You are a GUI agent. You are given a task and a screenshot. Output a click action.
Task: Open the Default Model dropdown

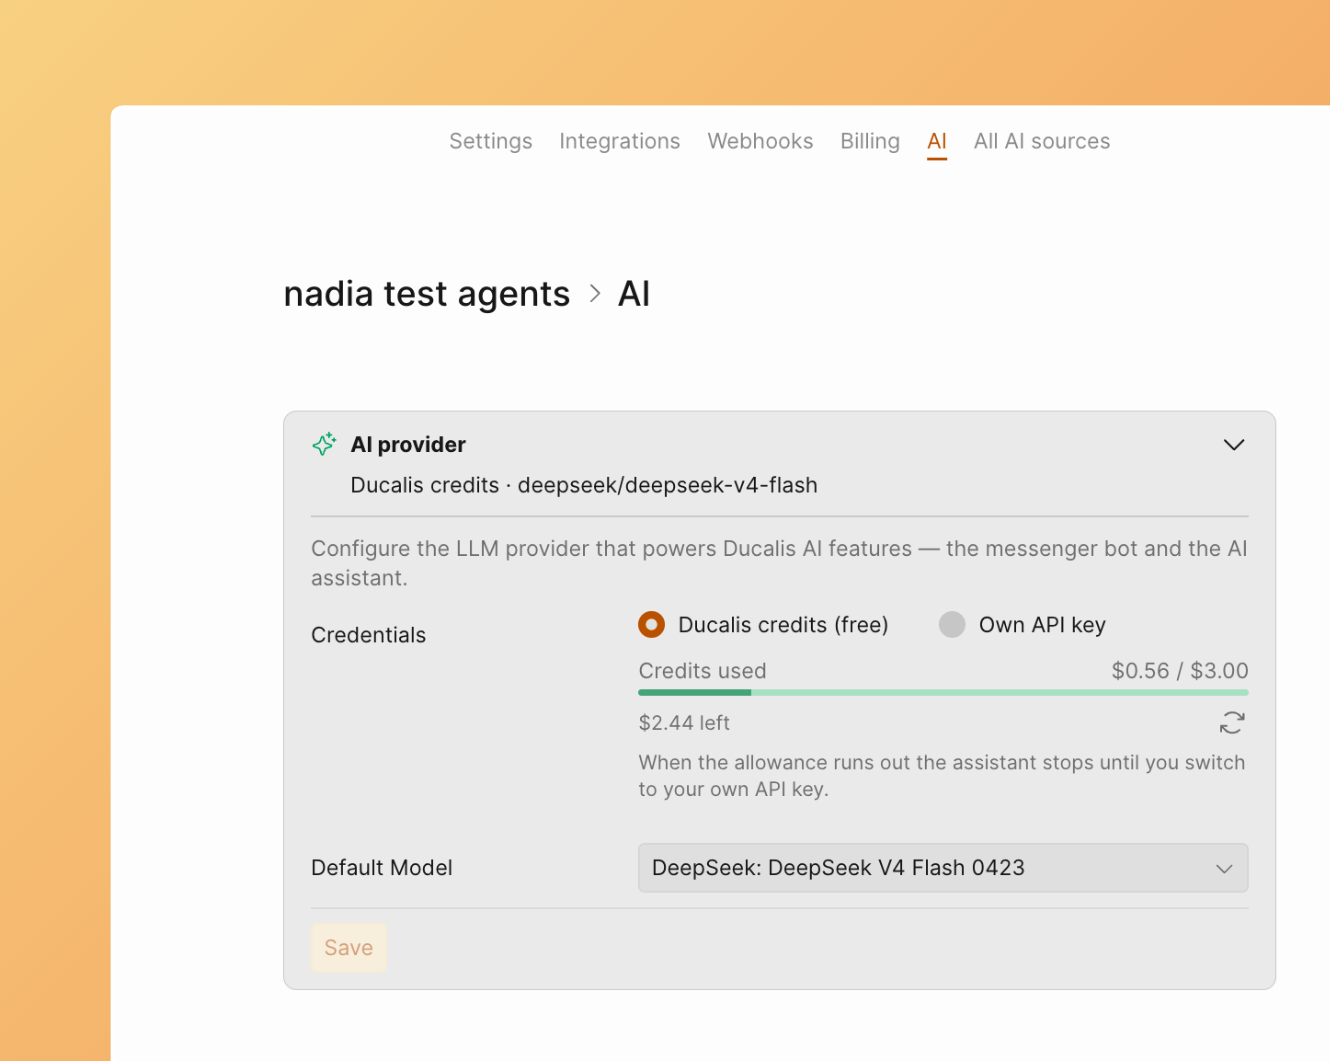point(943,868)
